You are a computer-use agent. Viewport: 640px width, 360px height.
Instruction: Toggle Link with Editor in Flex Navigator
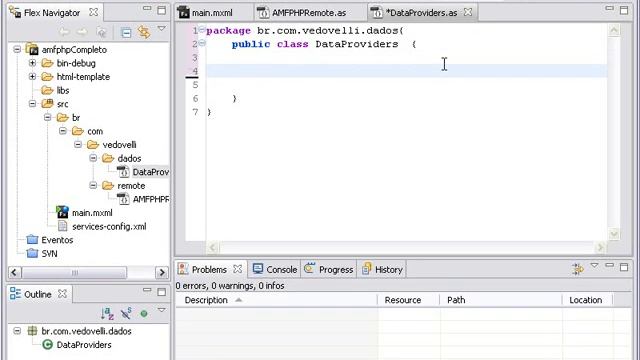click(x=144, y=32)
